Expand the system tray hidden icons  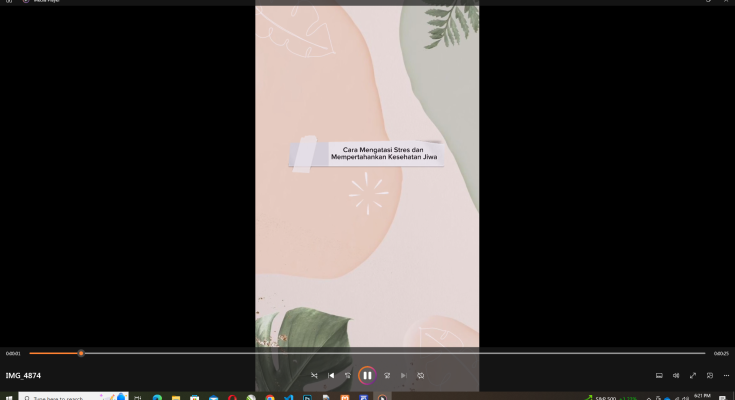tap(648, 397)
